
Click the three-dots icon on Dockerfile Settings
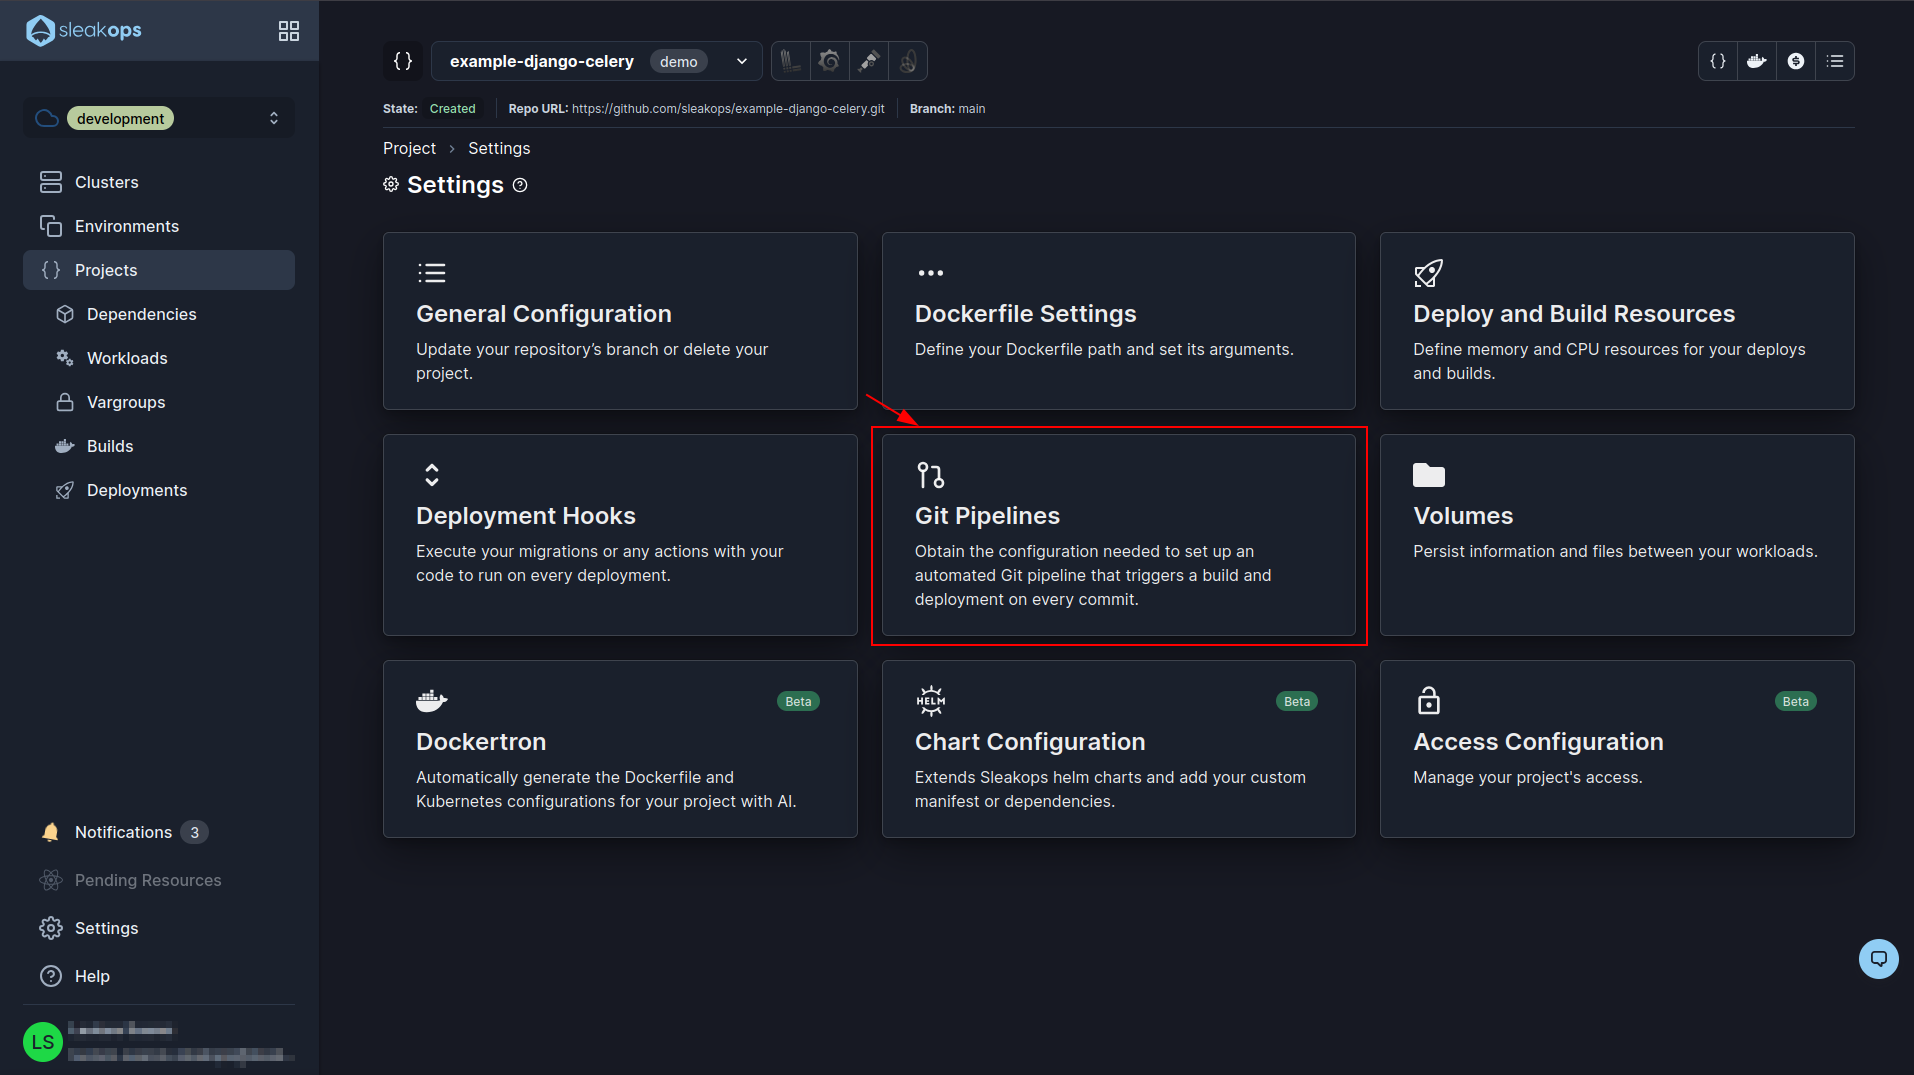click(930, 273)
